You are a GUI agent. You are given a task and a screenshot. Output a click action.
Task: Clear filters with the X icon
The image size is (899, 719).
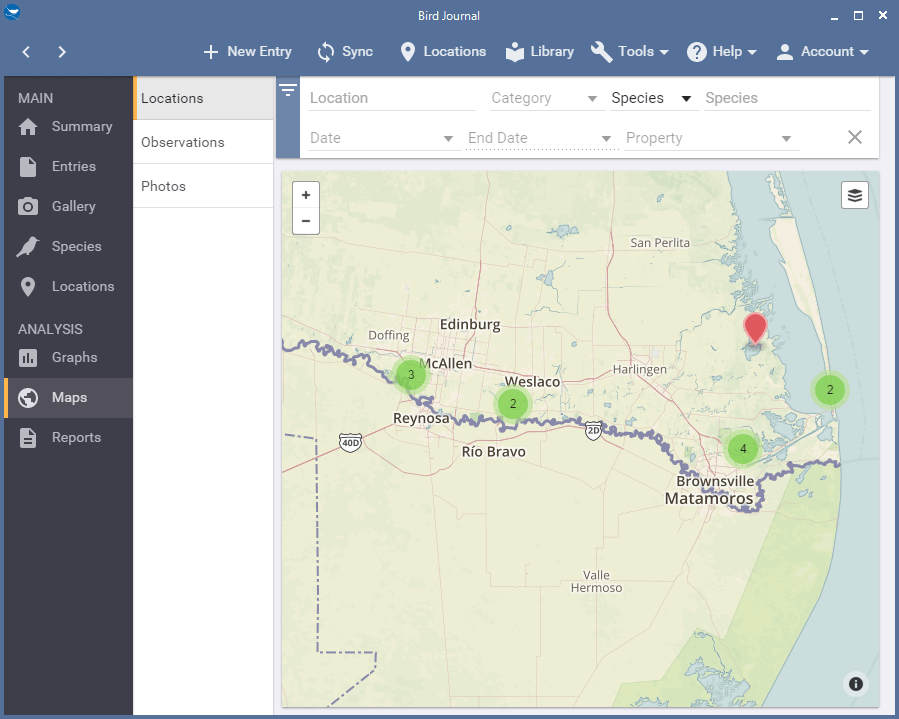(x=855, y=138)
